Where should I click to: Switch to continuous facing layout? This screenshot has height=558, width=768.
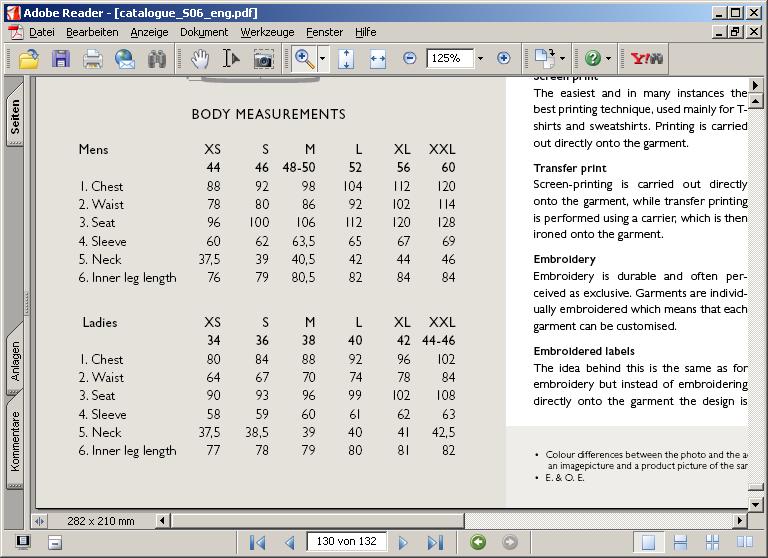(712, 542)
